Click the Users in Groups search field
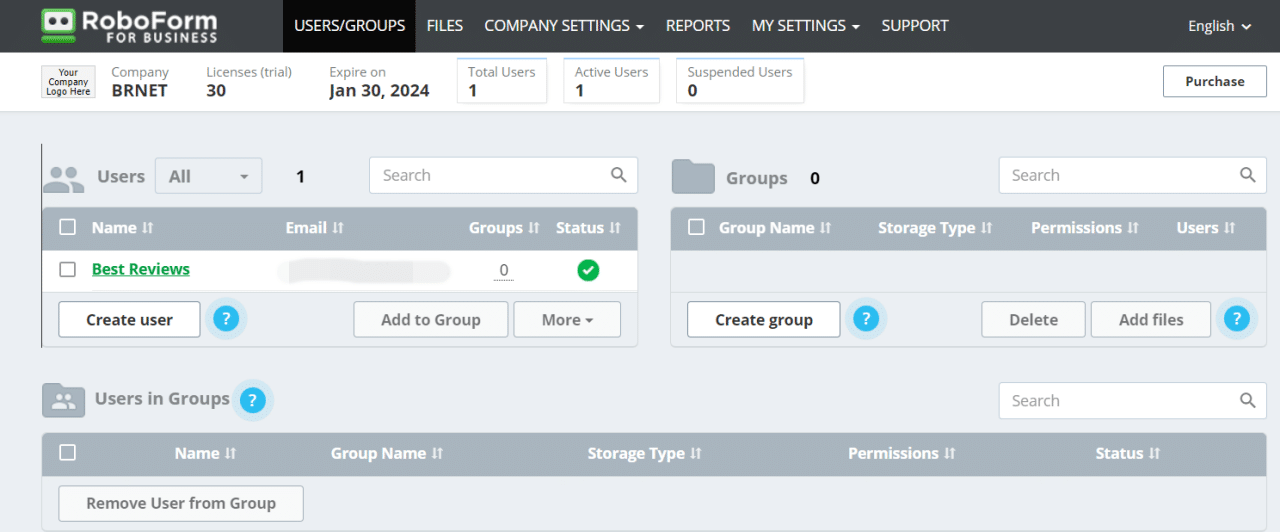 click(1132, 400)
